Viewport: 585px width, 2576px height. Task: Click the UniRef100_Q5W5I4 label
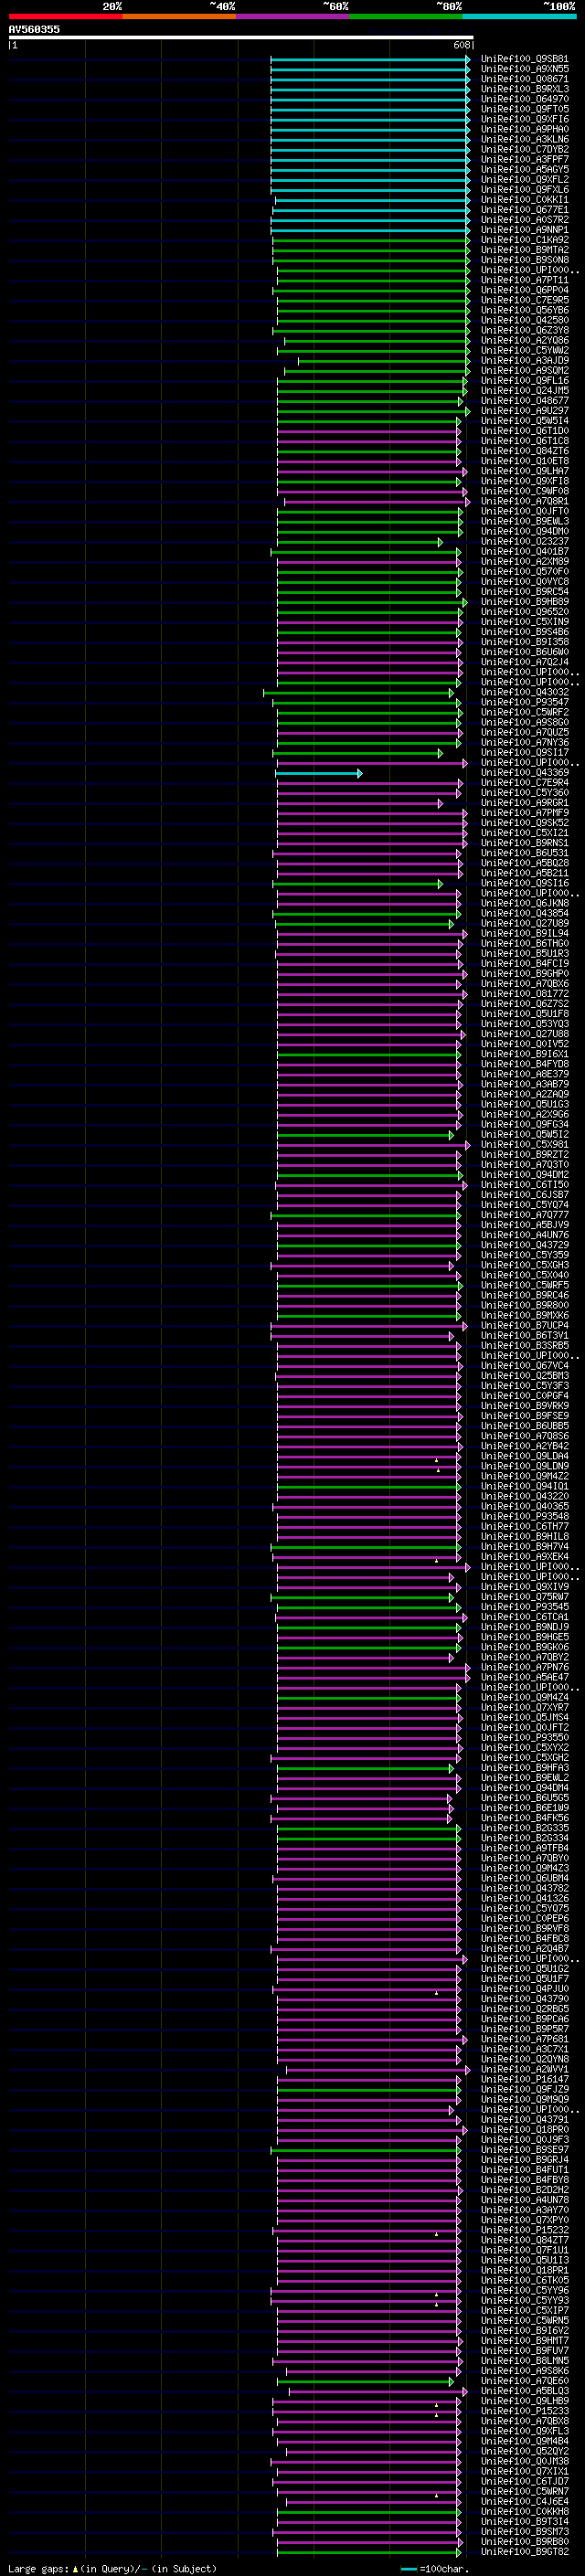point(524,421)
